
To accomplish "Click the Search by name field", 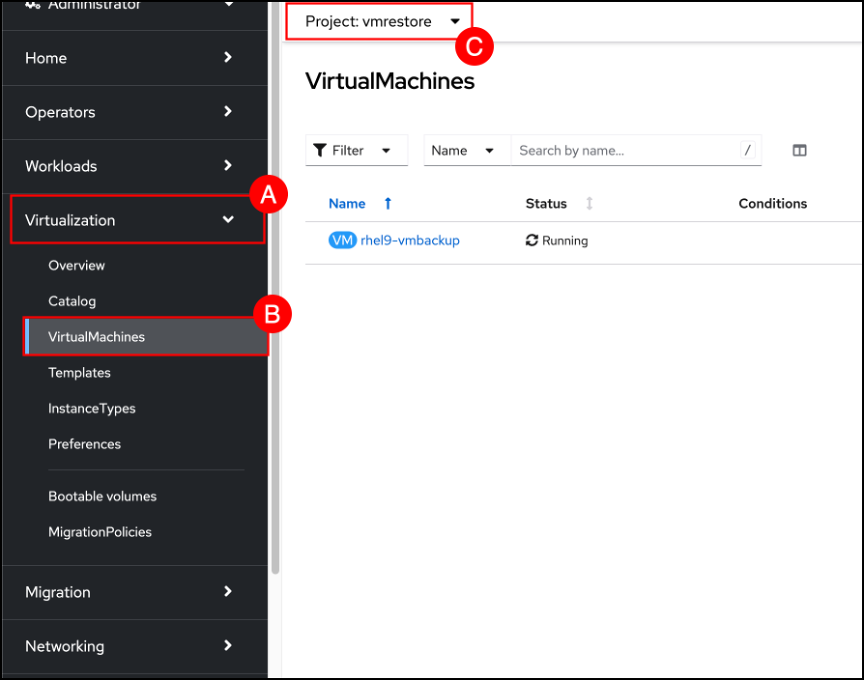I will pyautogui.click(x=623, y=150).
